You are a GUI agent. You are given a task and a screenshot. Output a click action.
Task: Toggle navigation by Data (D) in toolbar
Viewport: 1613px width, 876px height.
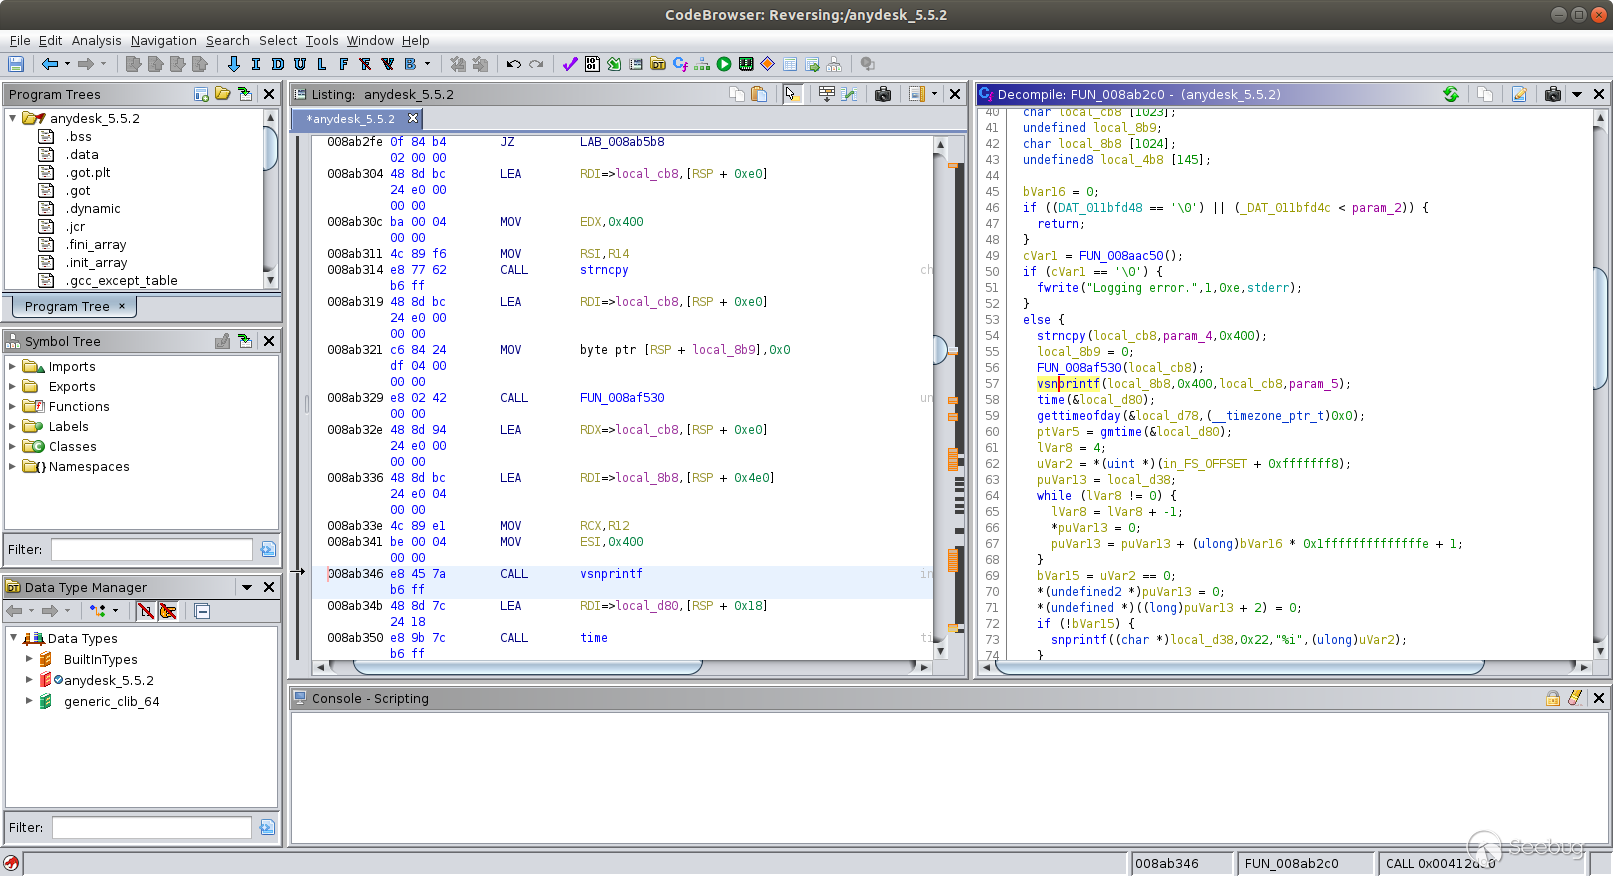coord(278,64)
